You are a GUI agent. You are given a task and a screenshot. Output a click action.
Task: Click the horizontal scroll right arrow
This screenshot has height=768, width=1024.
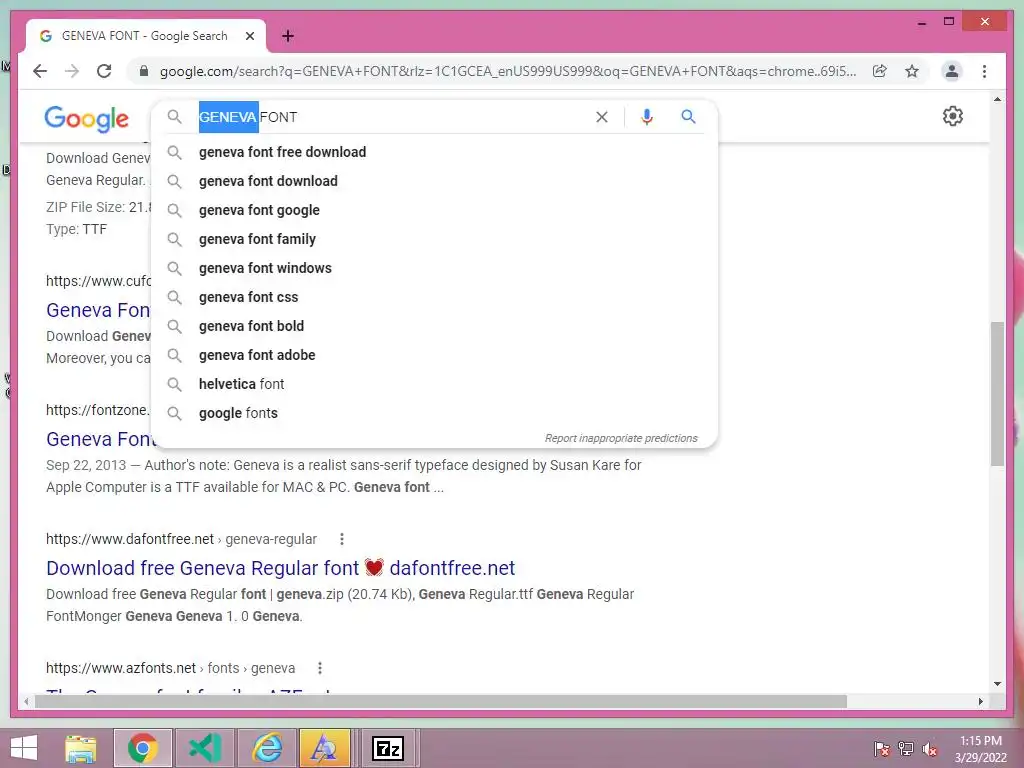980,701
